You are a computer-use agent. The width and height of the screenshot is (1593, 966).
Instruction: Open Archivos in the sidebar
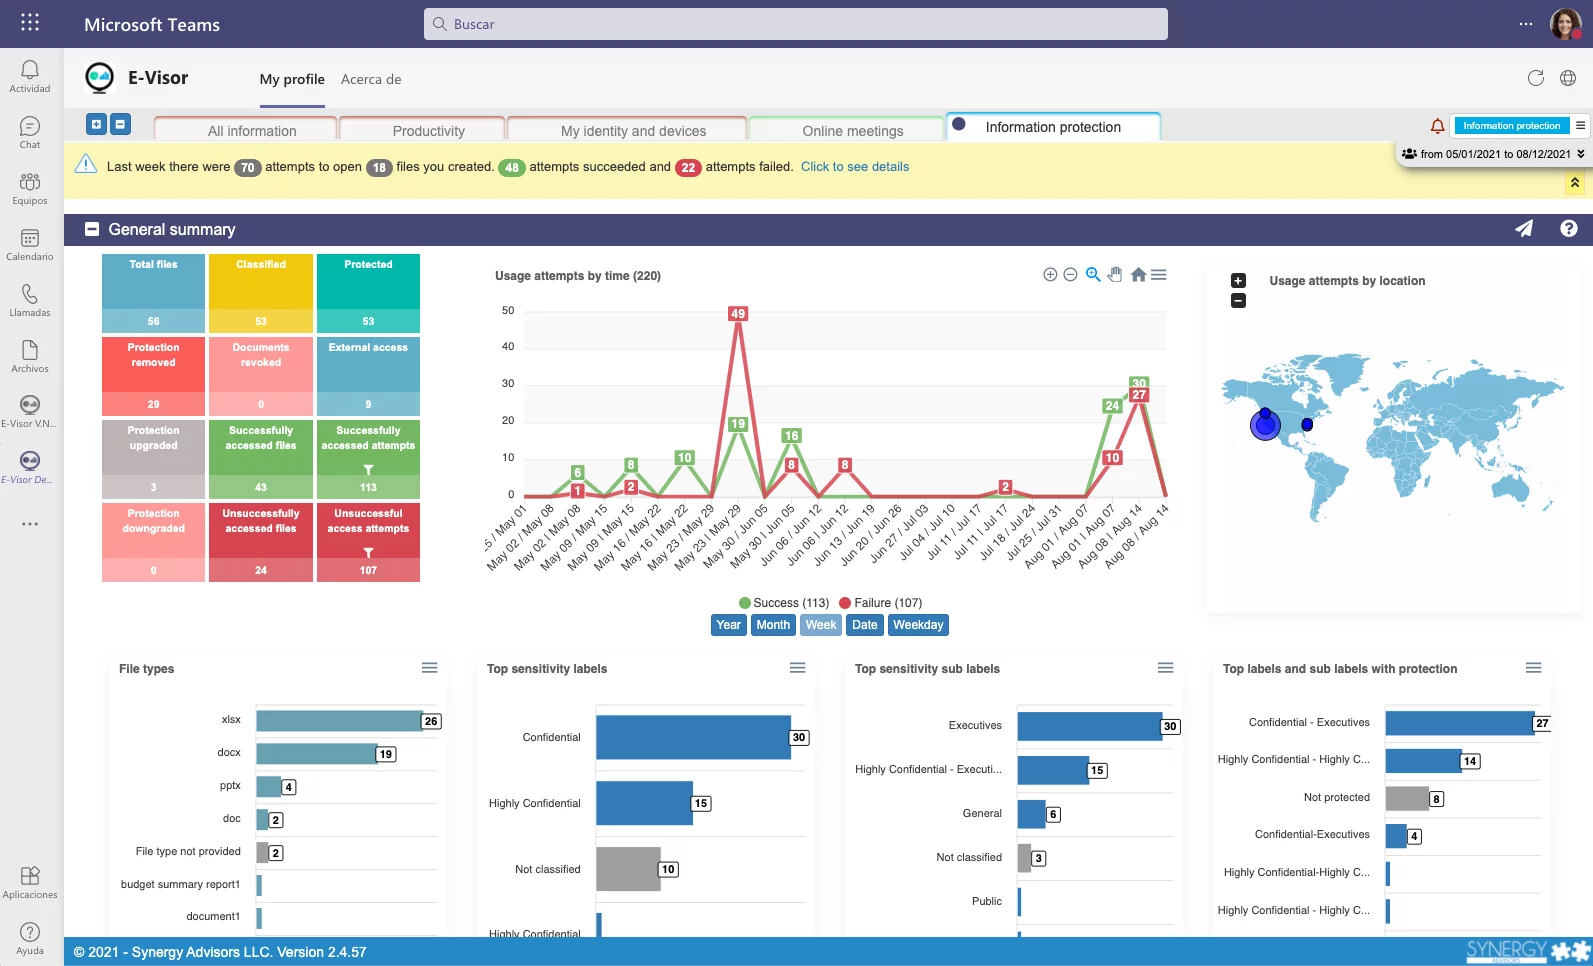click(30, 356)
